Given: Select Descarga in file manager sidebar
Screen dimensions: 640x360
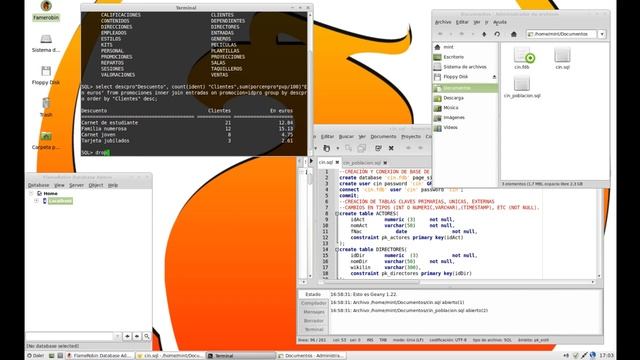Looking at the screenshot, I should 465,98.
